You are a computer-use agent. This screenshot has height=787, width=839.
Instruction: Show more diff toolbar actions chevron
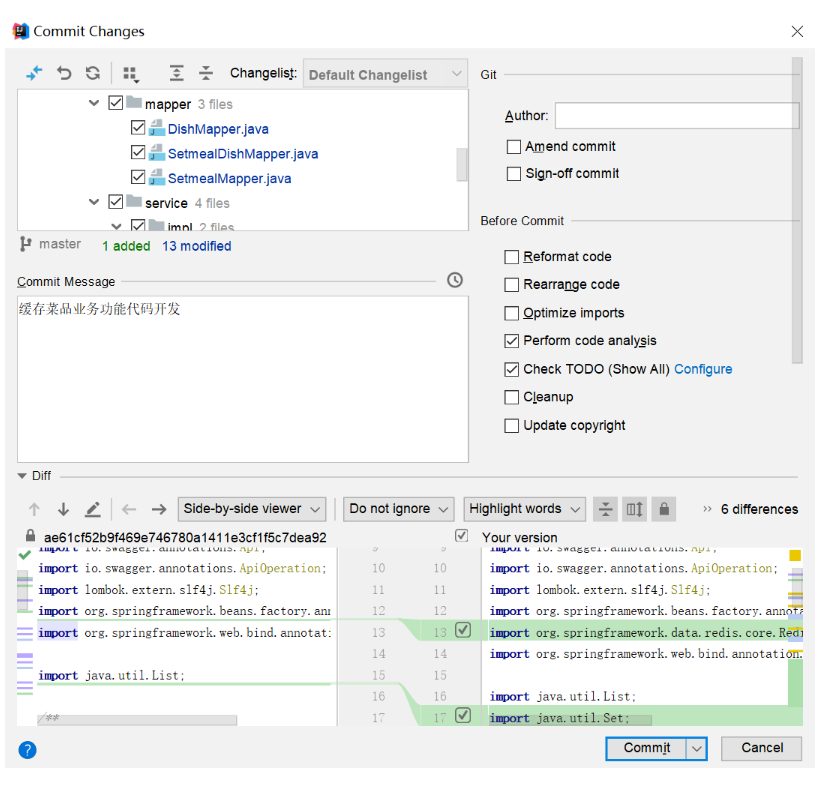pos(707,509)
